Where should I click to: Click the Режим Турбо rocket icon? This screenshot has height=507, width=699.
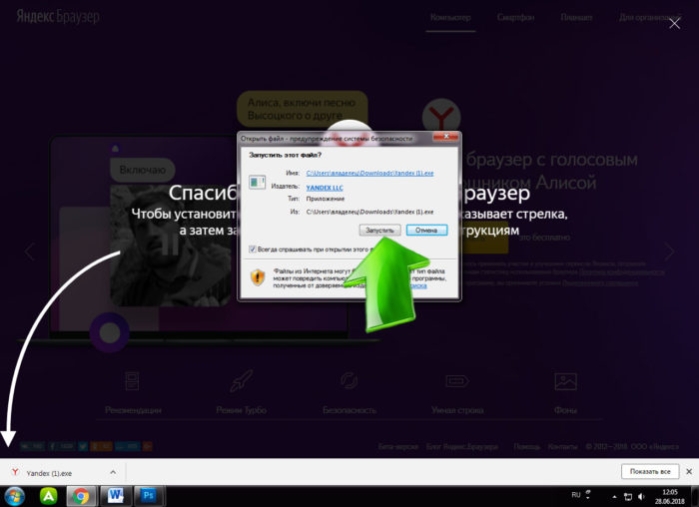point(241,381)
